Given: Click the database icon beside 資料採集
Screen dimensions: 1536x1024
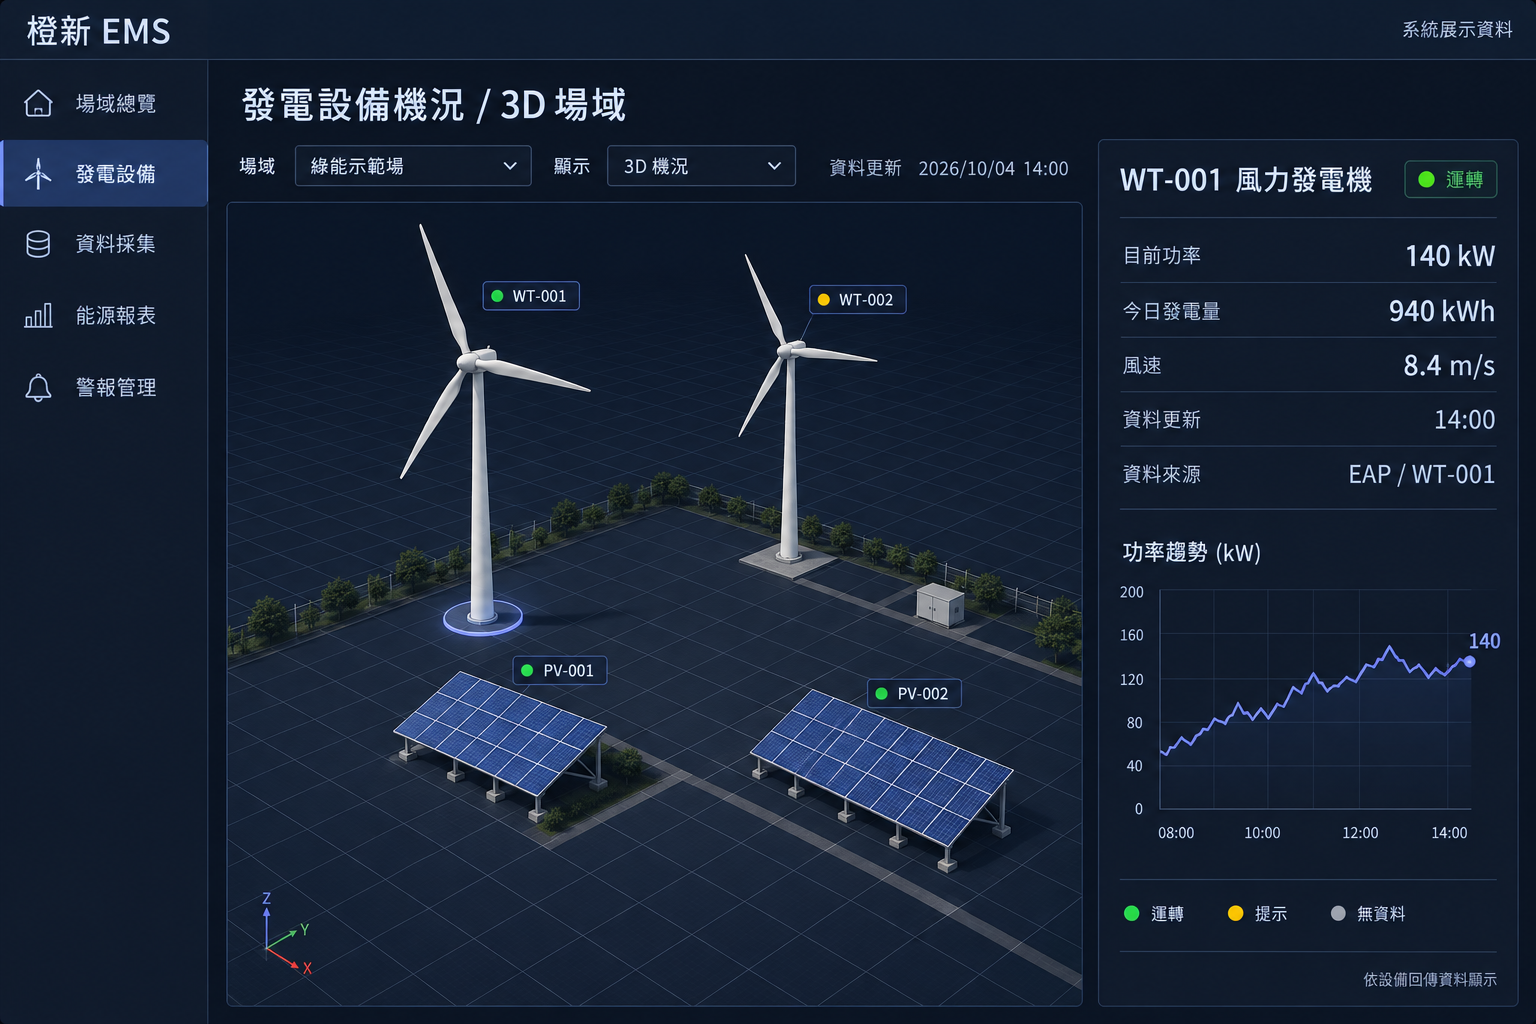Looking at the screenshot, I should pyautogui.click(x=38, y=244).
